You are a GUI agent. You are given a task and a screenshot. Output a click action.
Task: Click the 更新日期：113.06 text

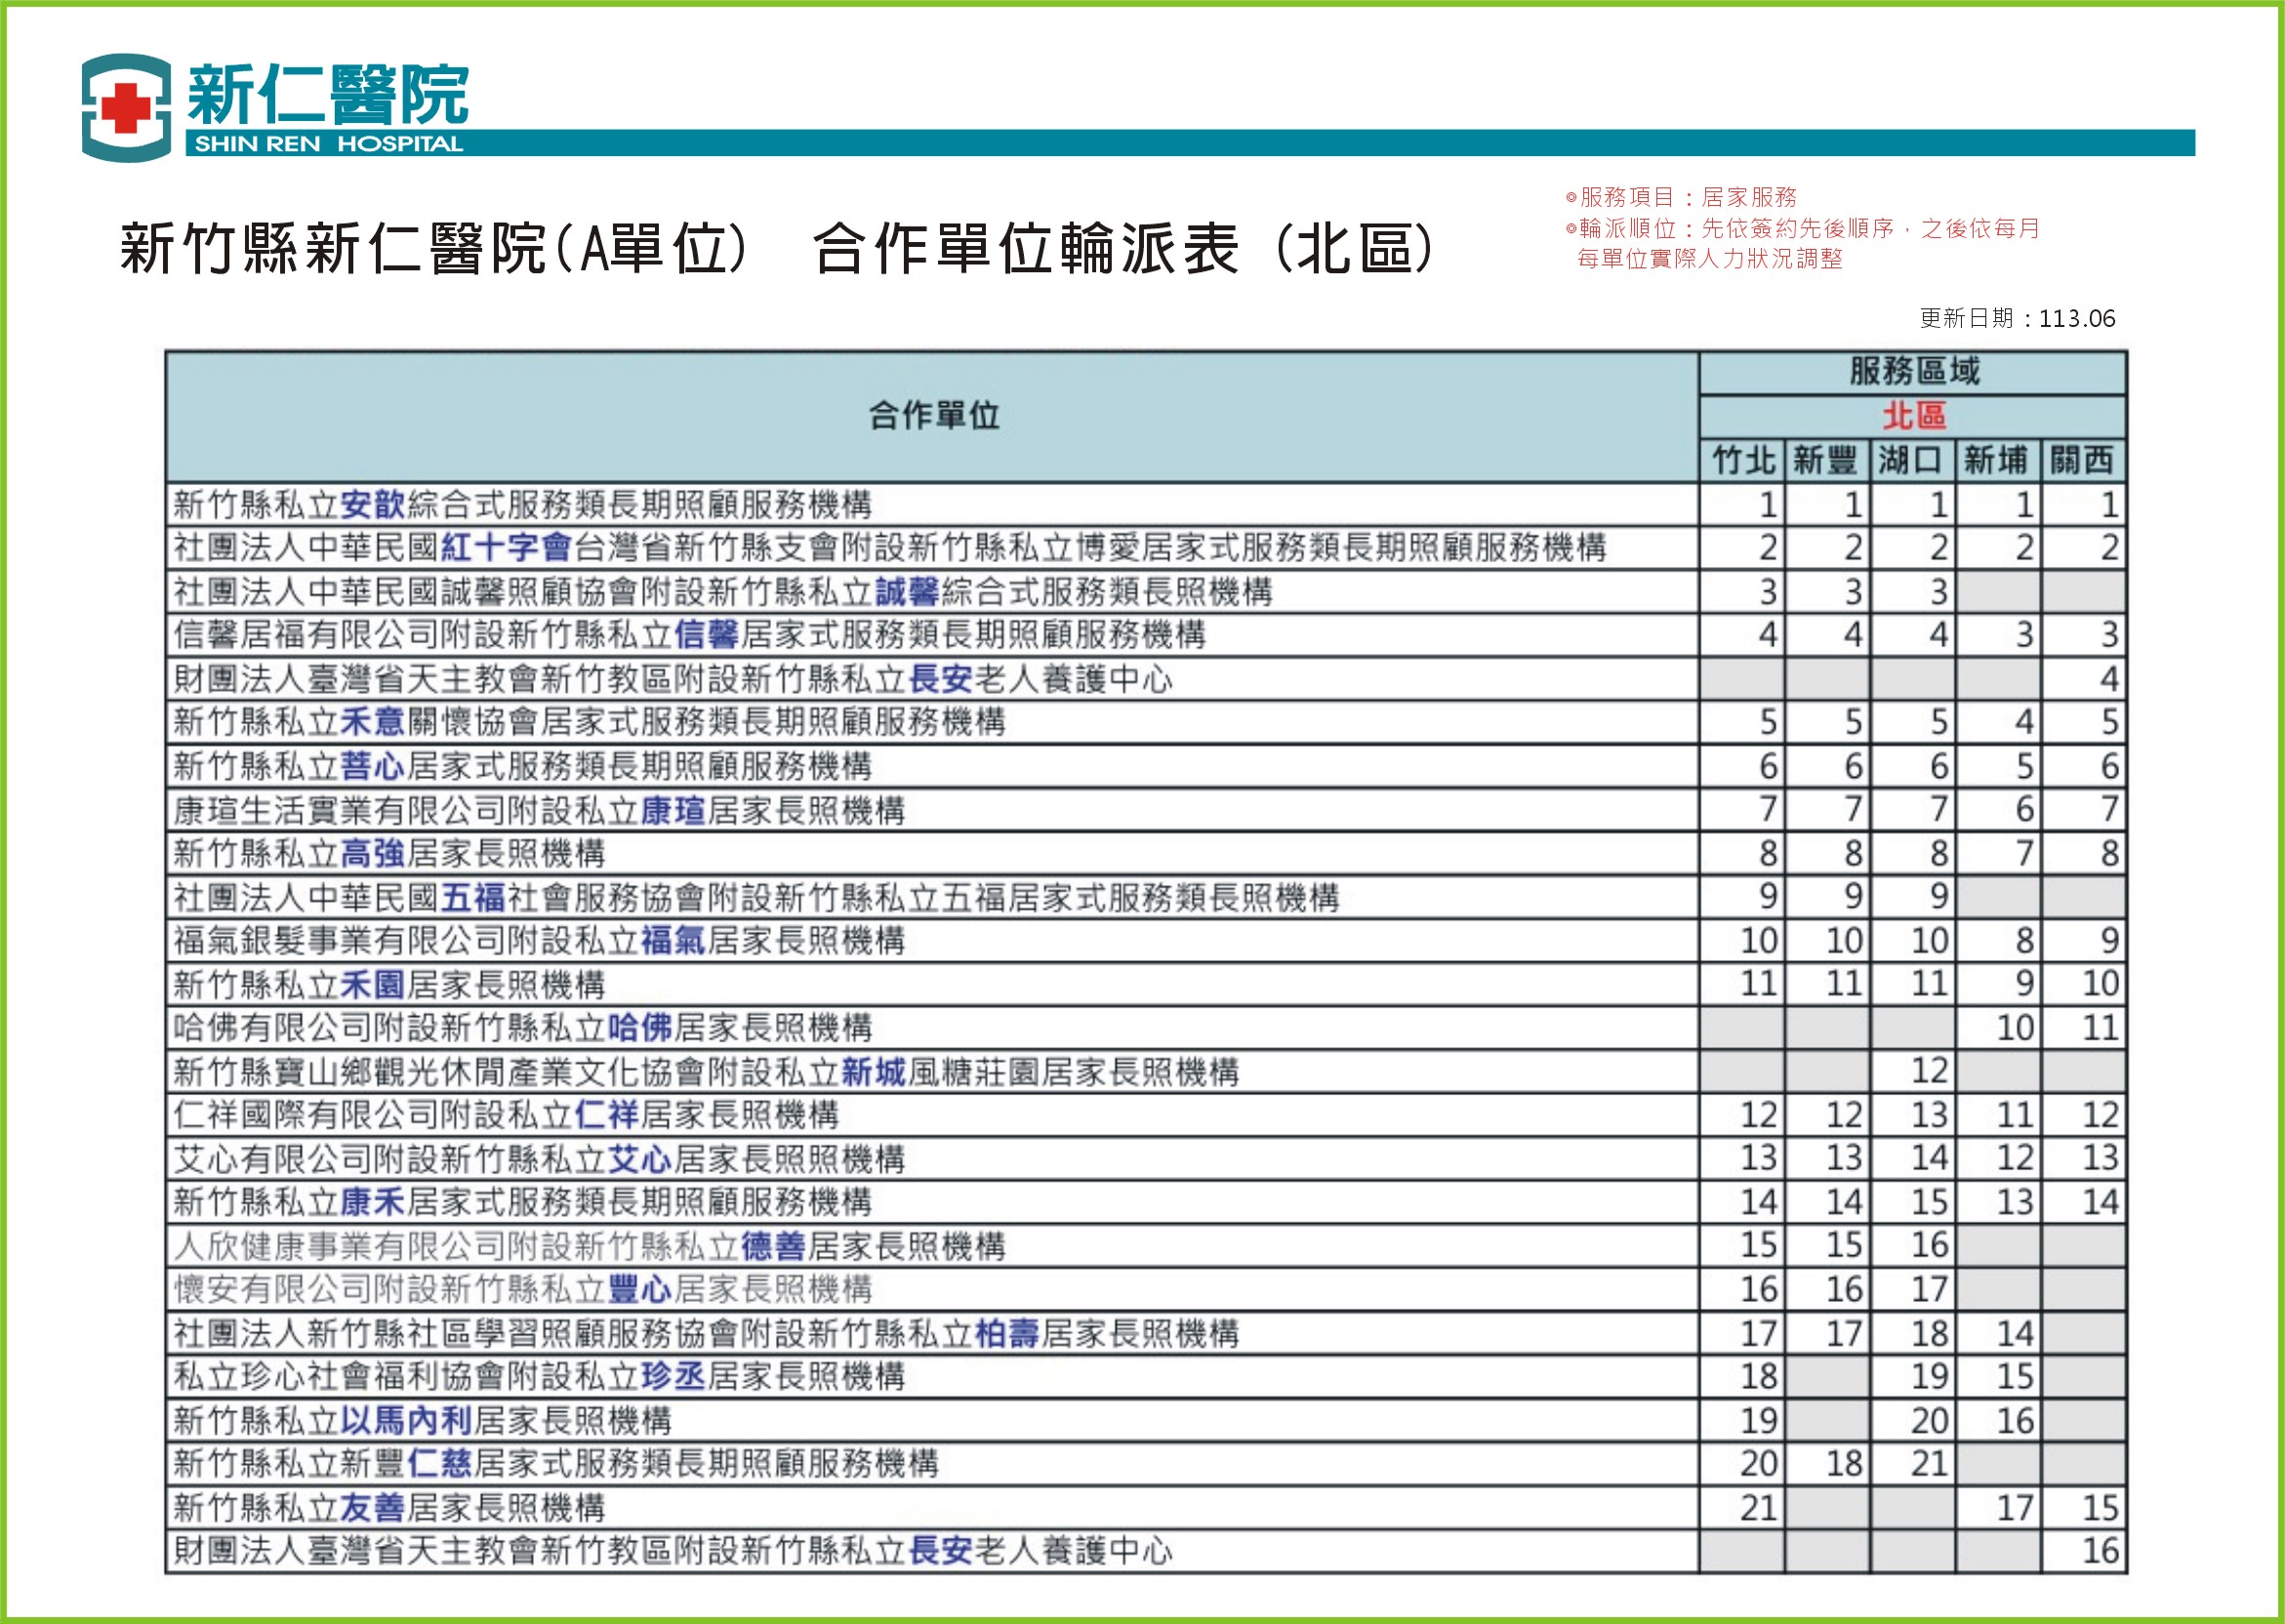coord(2017,318)
